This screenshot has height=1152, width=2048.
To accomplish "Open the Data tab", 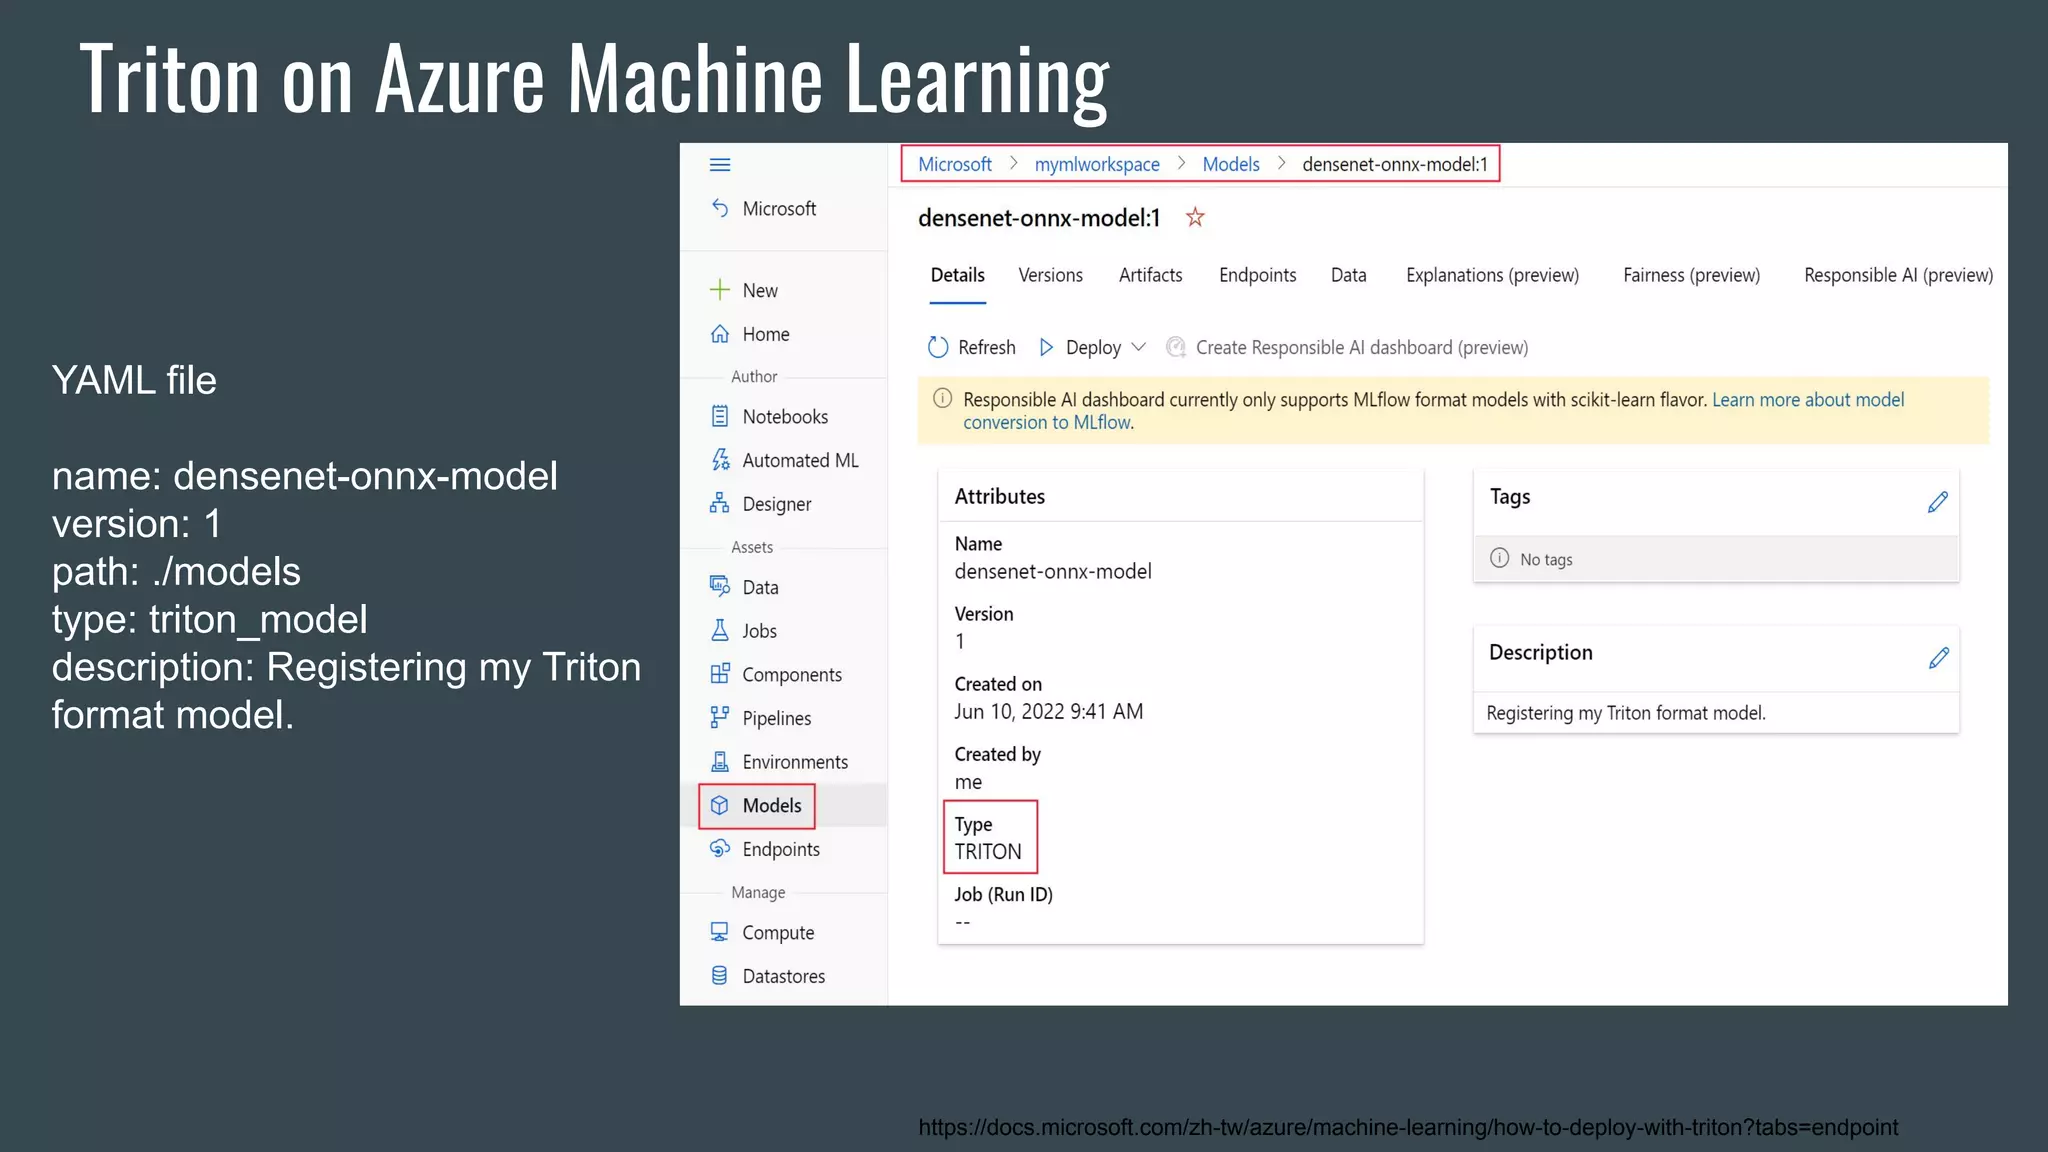I will [x=1348, y=275].
